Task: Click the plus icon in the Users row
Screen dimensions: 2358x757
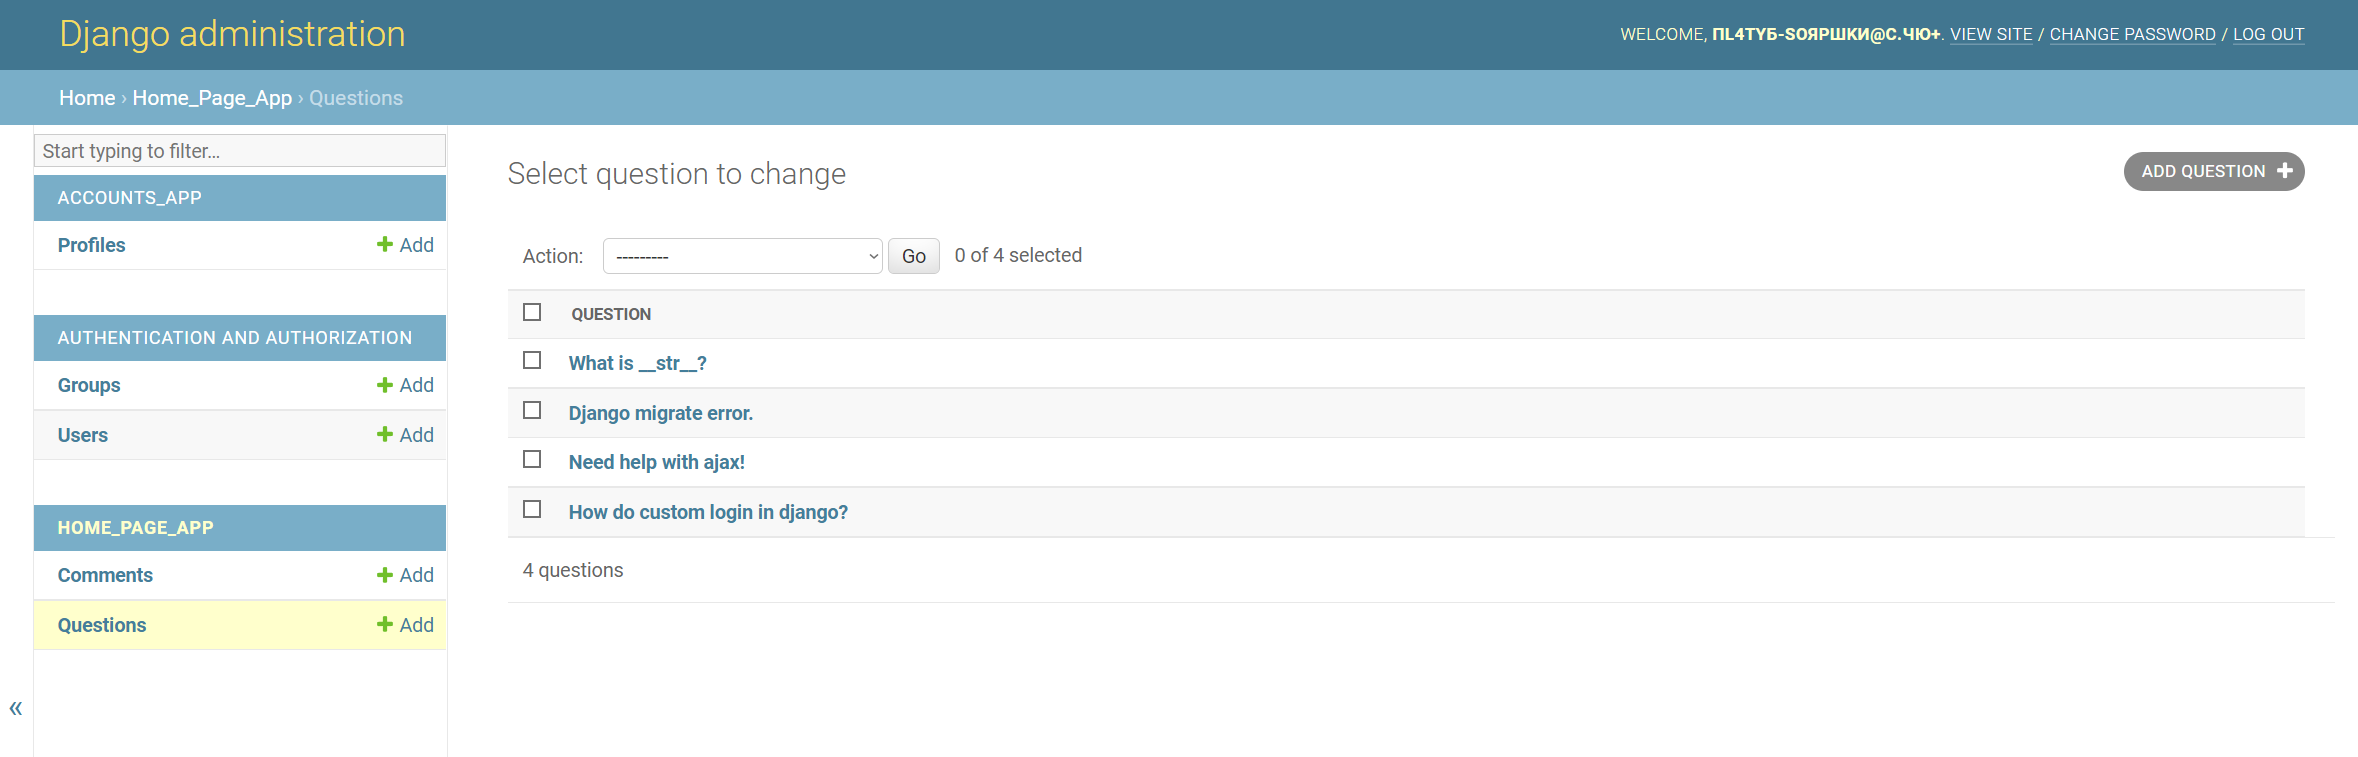Action: click(x=384, y=434)
